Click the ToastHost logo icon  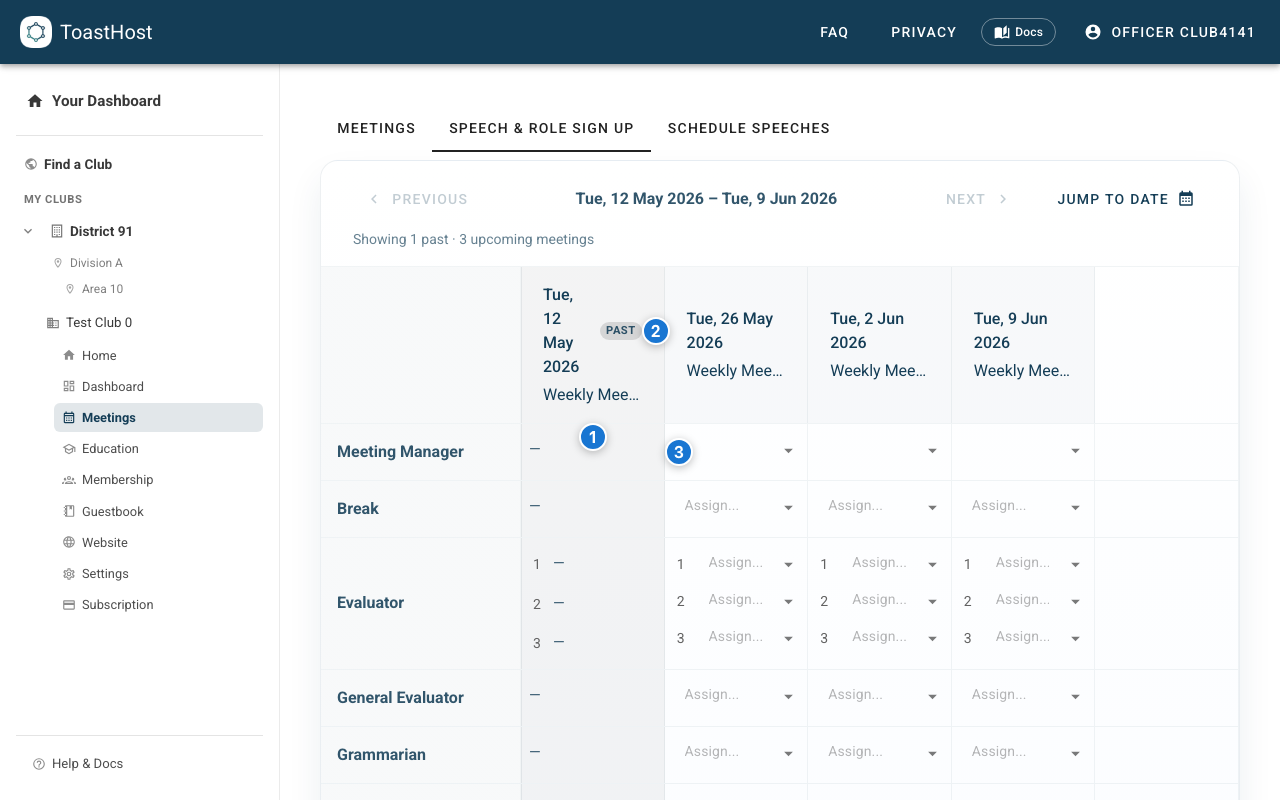click(x=36, y=32)
